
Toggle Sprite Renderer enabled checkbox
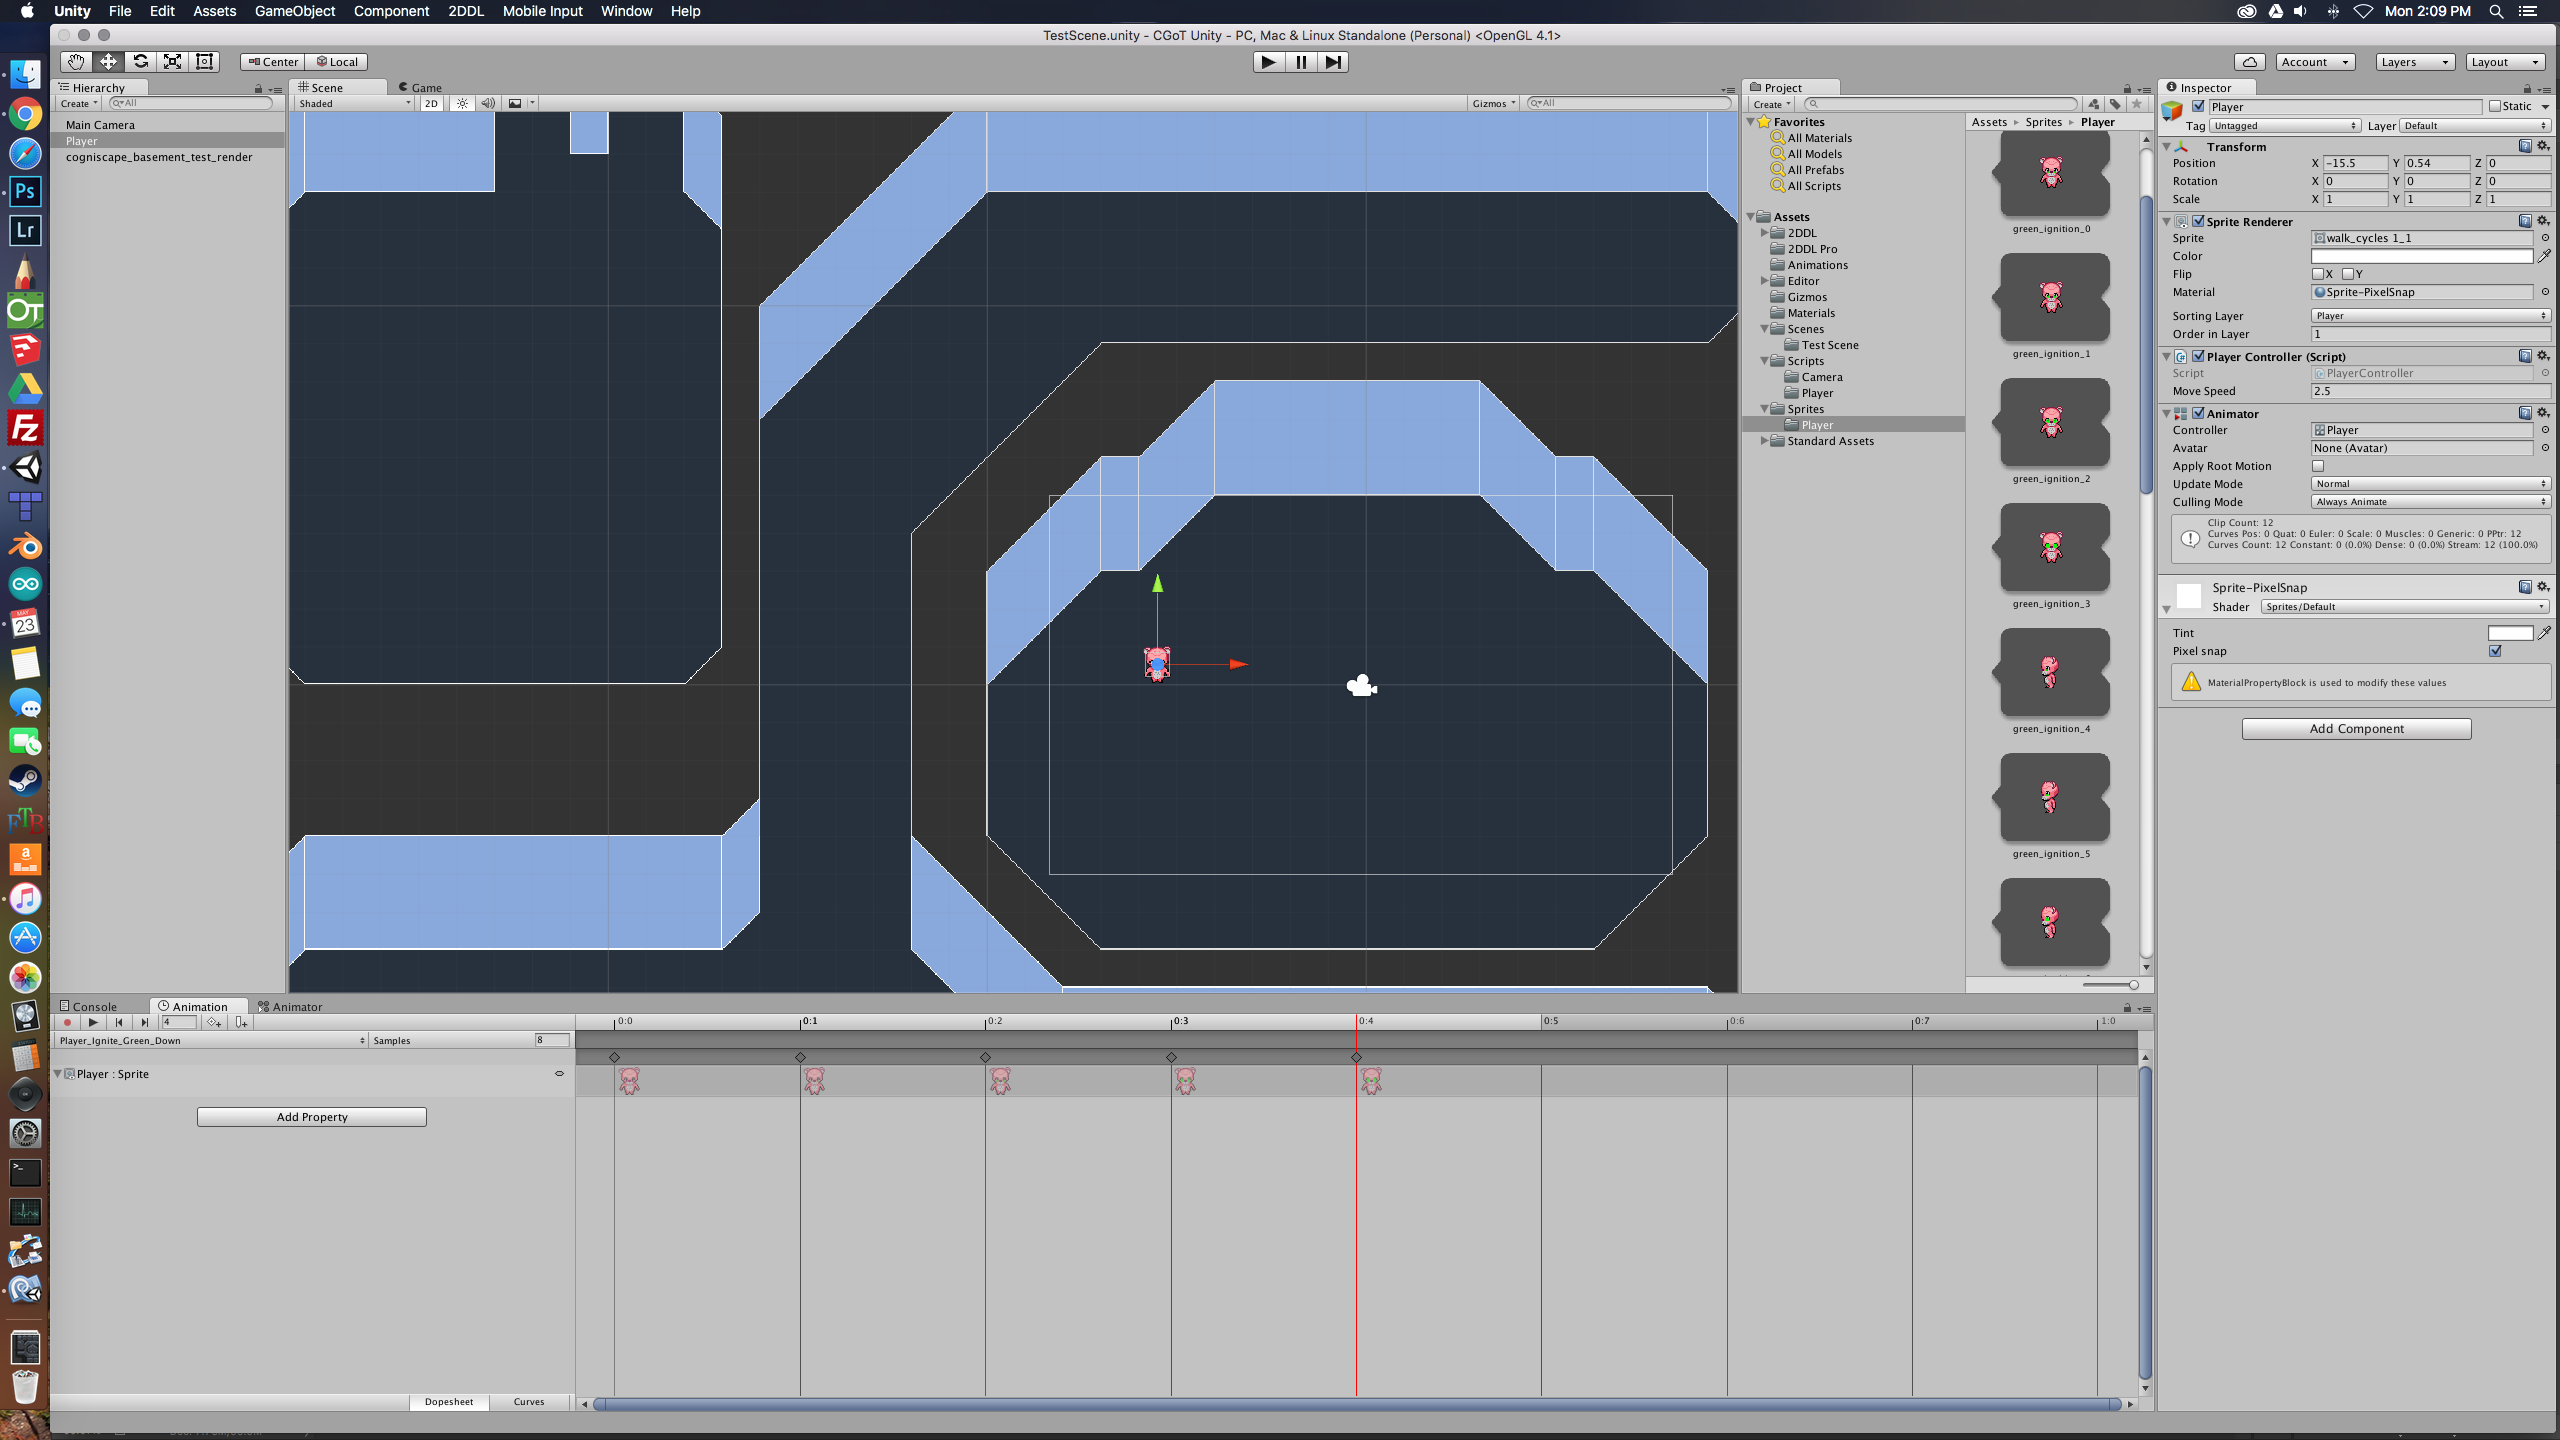click(2198, 221)
